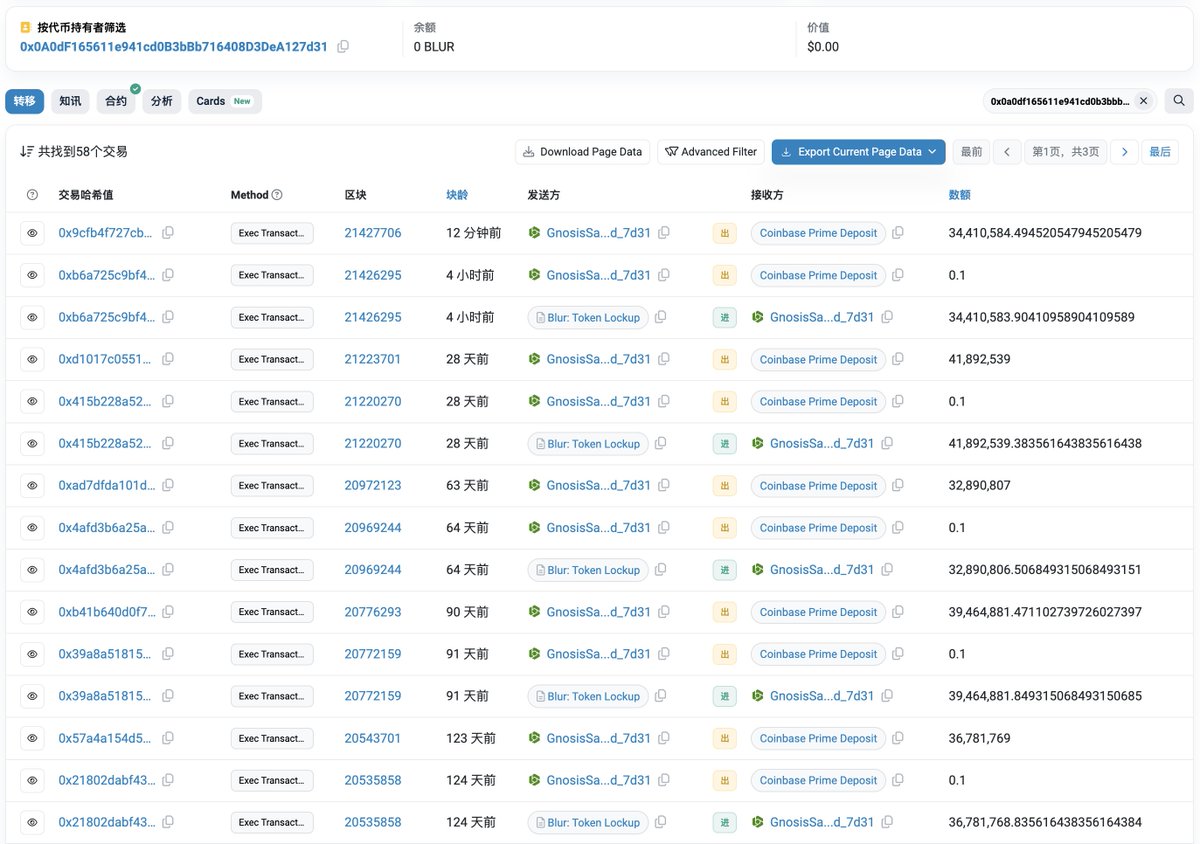The image size is (1200, 844).
Task: Switch to the 知讯 tab
Action: (70, 101)
